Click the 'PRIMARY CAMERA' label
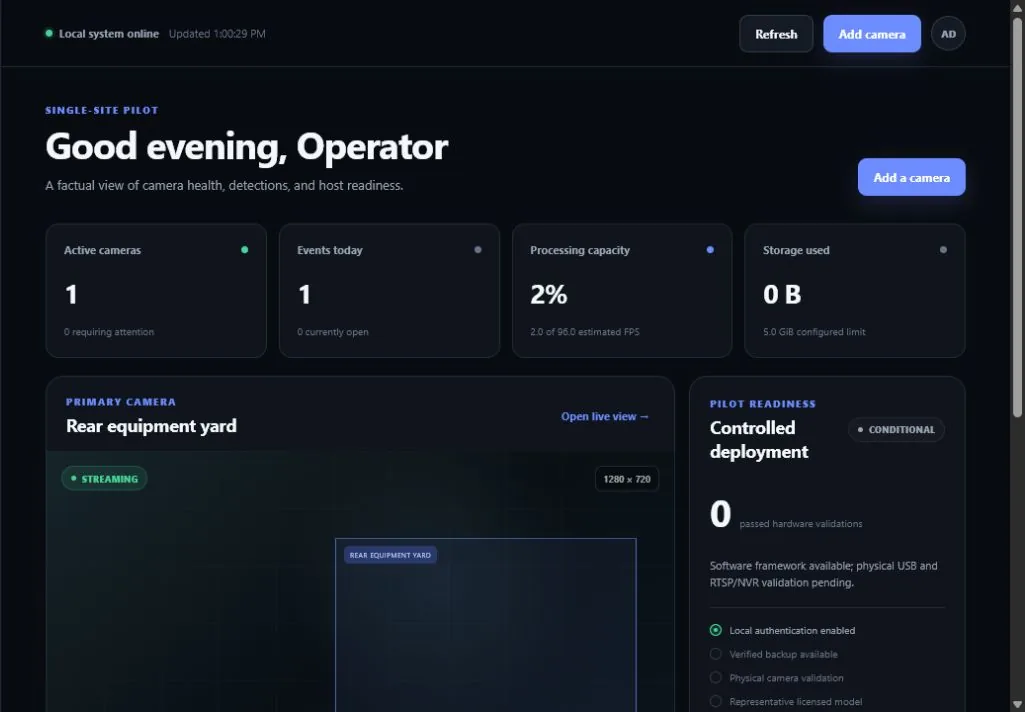1025x712 pixels. [121, 402]
